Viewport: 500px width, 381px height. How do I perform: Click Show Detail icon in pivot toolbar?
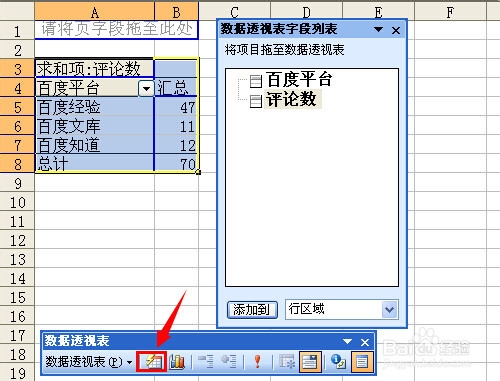(229, 361)
